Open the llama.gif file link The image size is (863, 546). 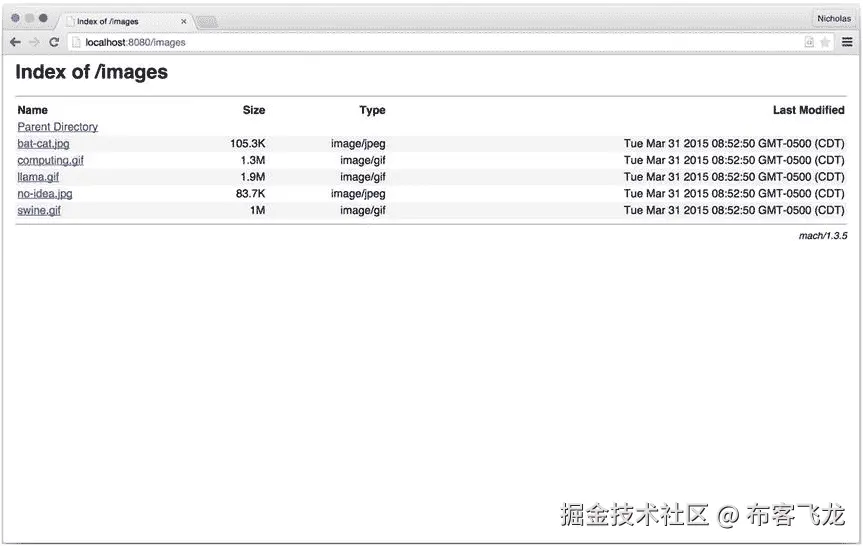(38, 177)
